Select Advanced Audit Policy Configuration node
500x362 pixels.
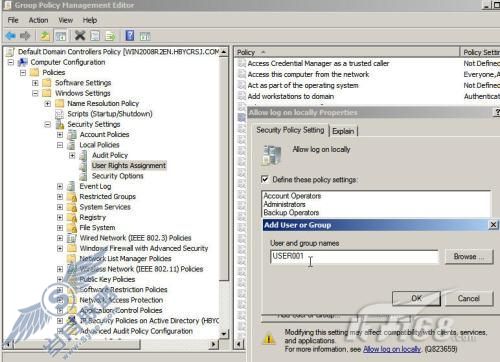[x=136, y=331]
